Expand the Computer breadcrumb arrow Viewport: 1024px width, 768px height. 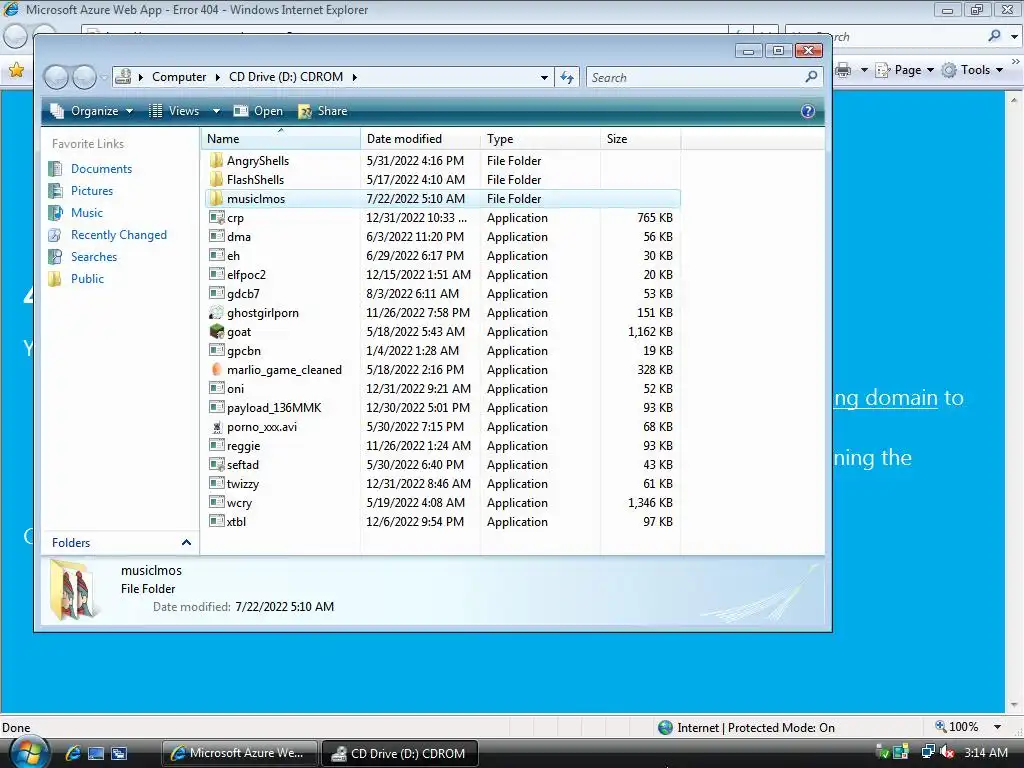218,77
